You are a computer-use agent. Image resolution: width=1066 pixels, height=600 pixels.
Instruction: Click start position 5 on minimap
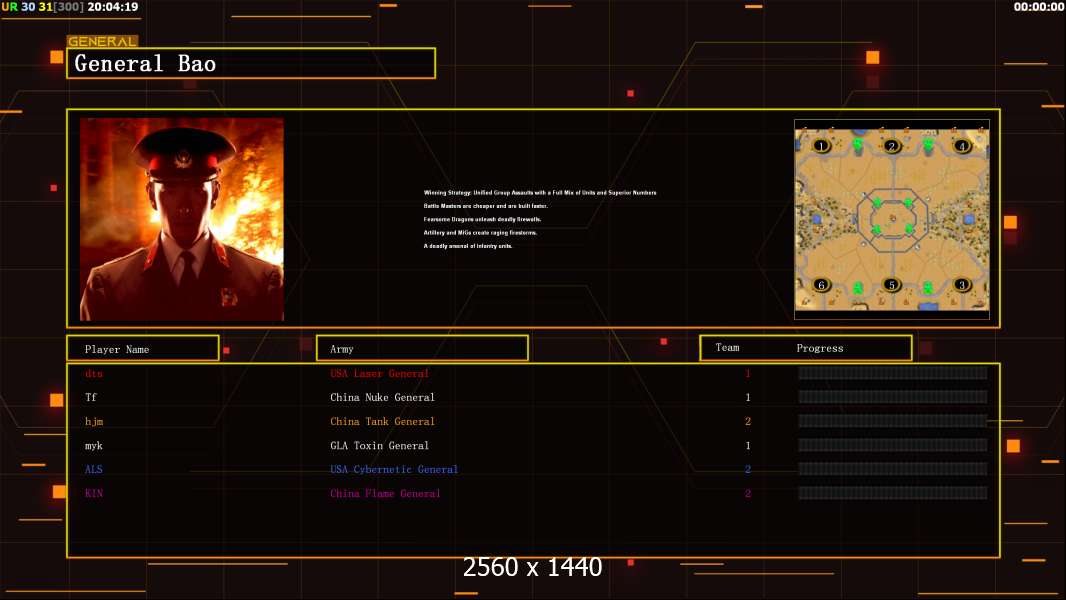[891, 285]
